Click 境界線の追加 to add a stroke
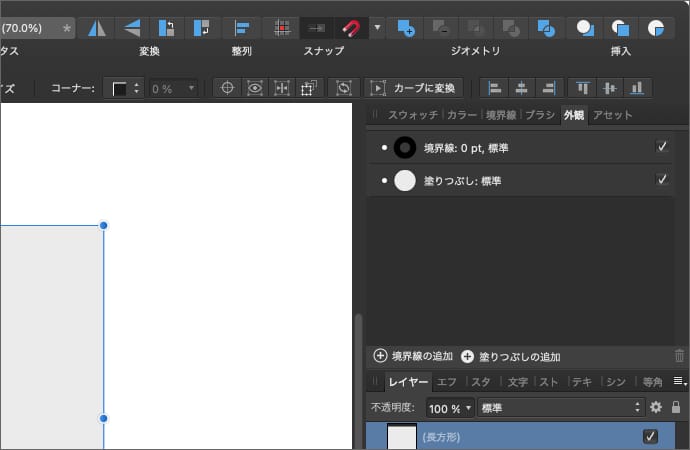 pyautogui.click(x=413, y=356)
